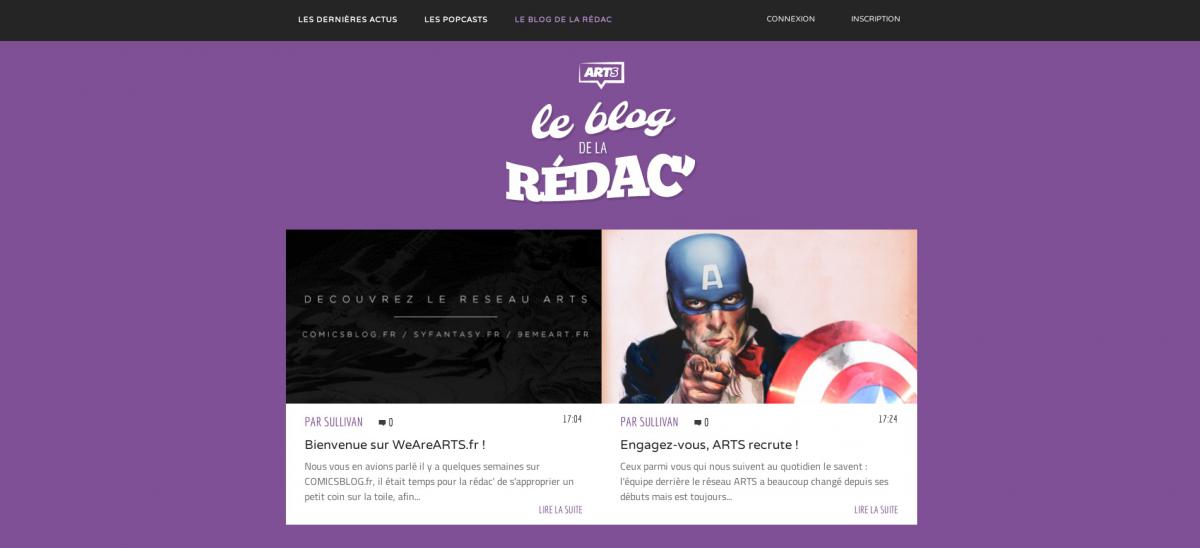The height and width of the screenshot is (548, 1200).
Task: Click the Connexion link
Action: 791,19
